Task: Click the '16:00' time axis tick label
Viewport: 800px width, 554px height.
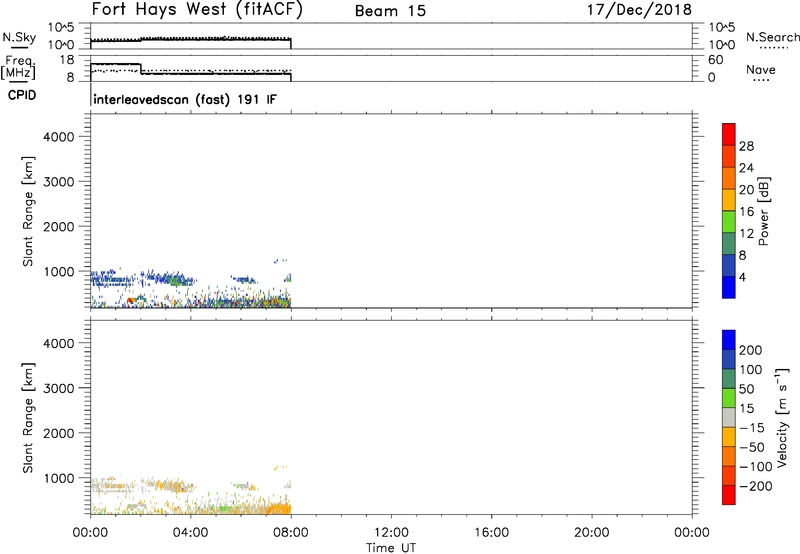Action: [491, 533]
